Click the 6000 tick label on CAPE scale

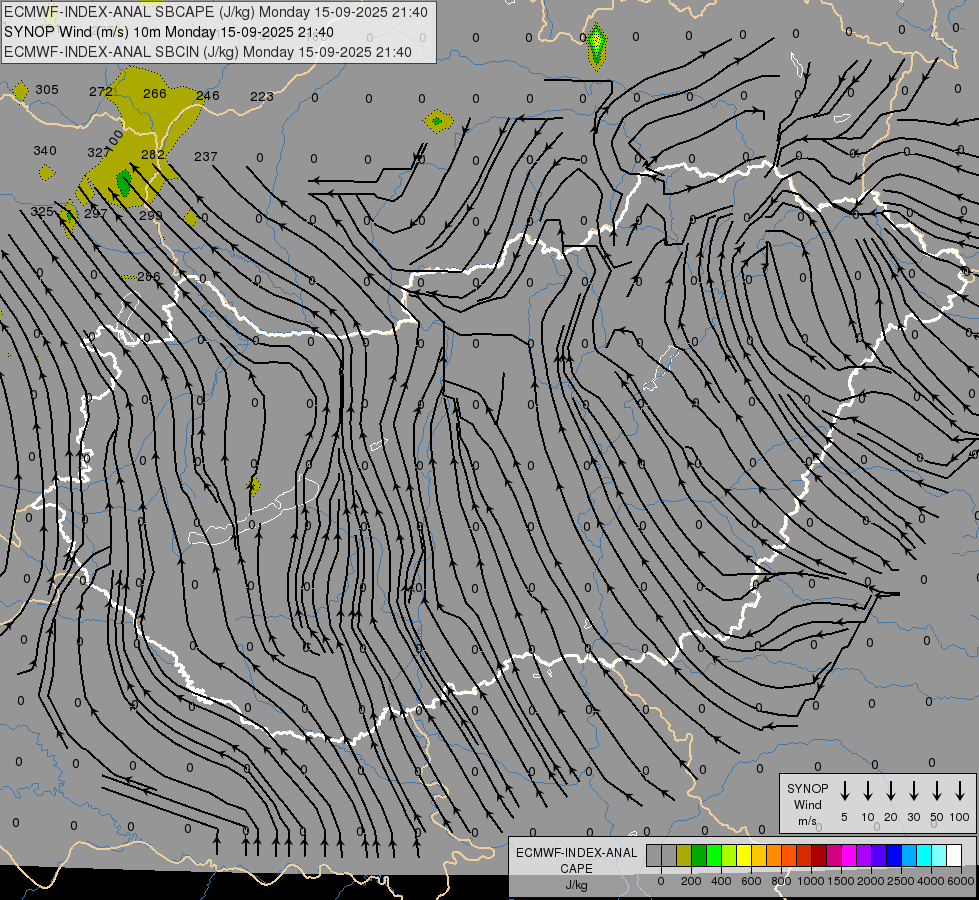960,881
